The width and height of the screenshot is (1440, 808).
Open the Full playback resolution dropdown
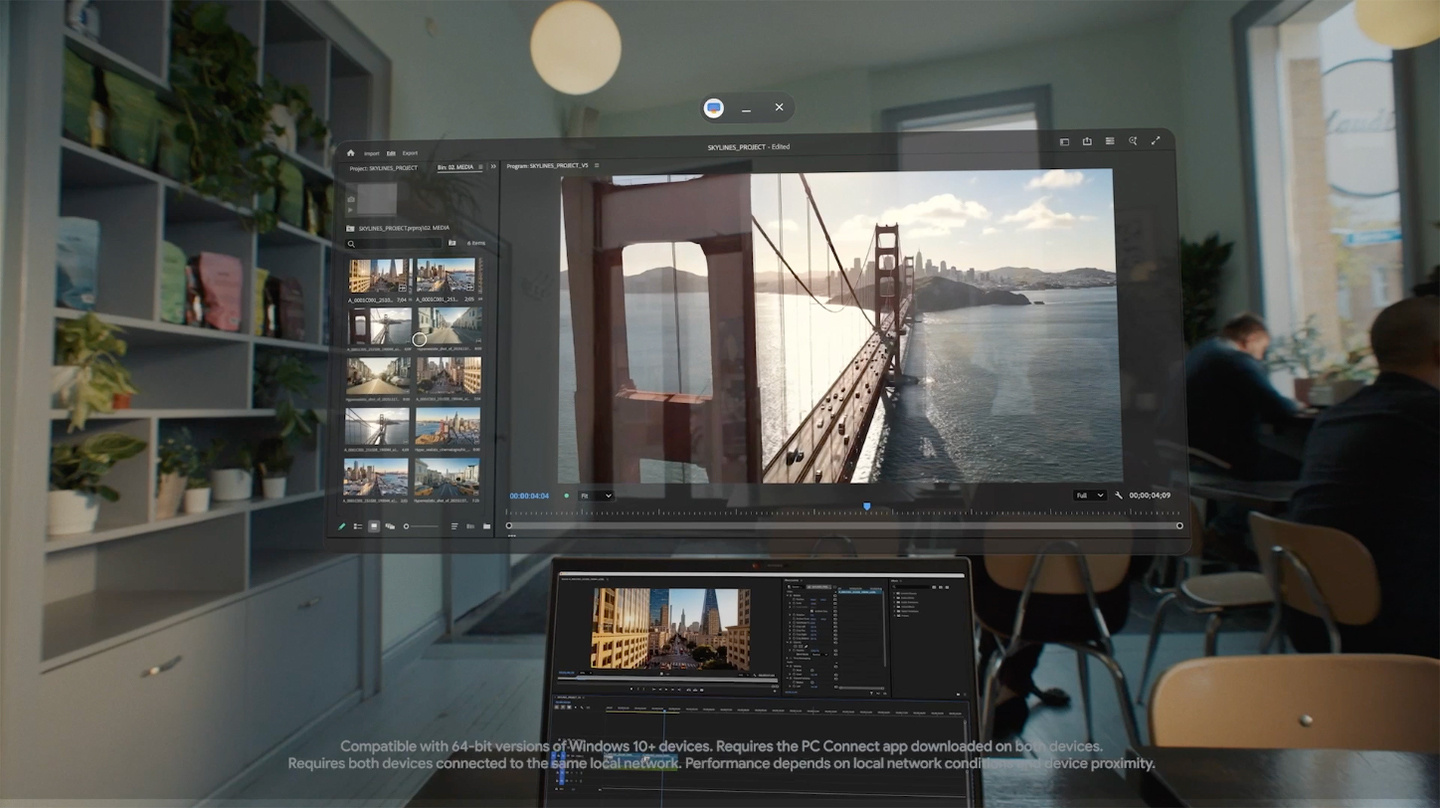point(1089,495)
